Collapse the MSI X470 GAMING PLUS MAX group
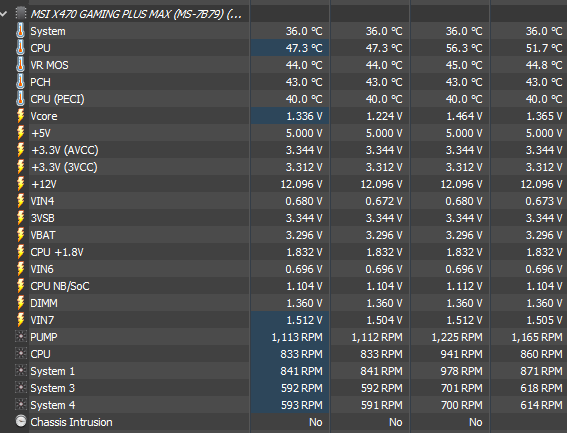The image size is (567, 433). 4,14
